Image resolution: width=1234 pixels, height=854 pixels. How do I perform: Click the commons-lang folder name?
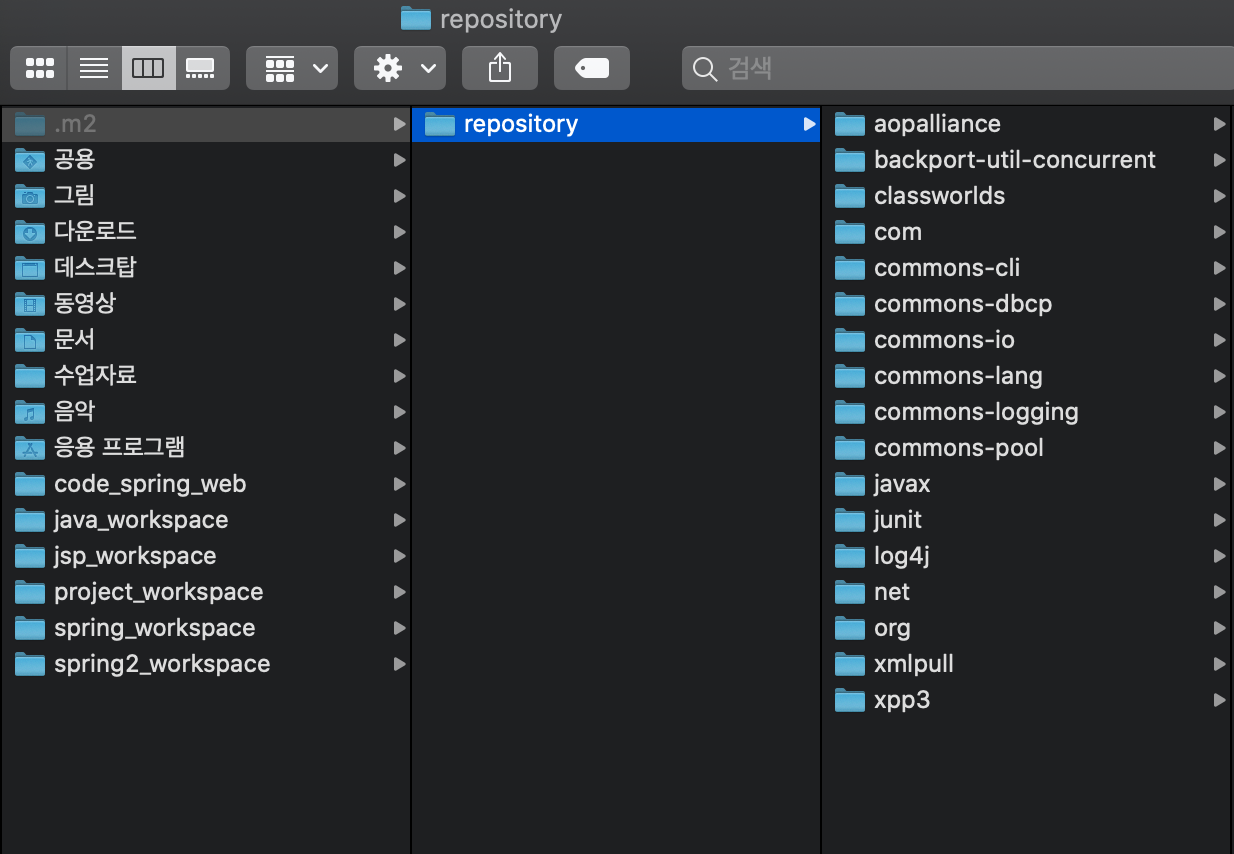point(958,376)
